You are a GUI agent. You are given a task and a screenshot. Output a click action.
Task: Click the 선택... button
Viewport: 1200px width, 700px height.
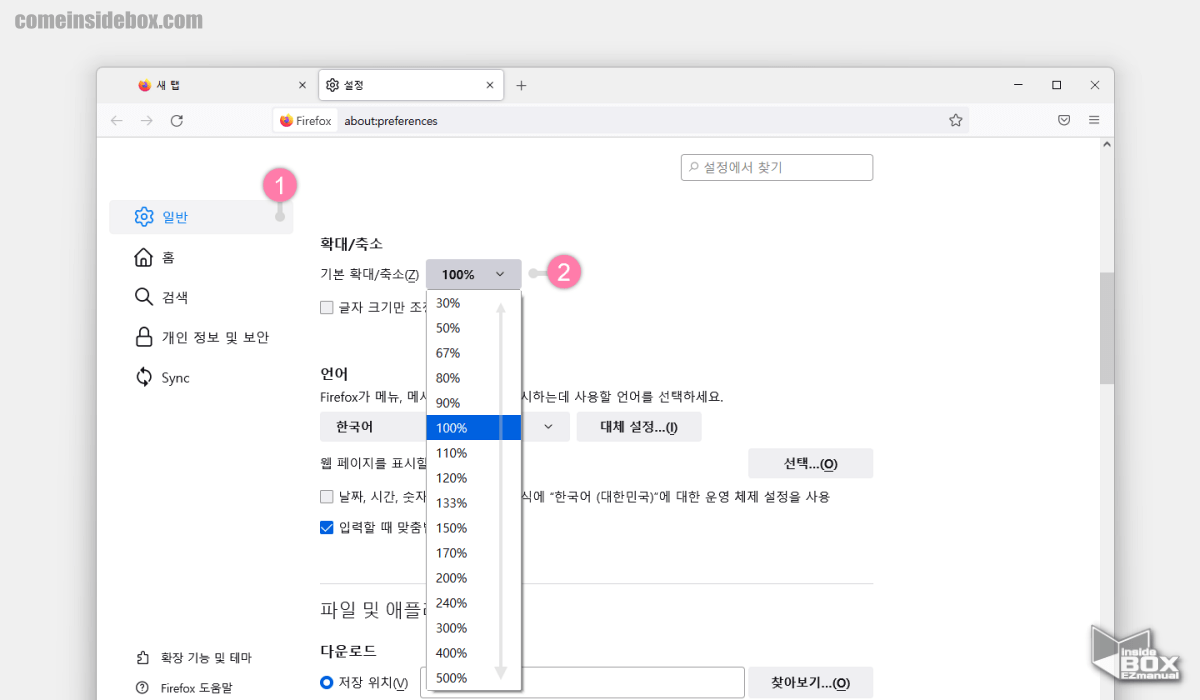(810, 464)
